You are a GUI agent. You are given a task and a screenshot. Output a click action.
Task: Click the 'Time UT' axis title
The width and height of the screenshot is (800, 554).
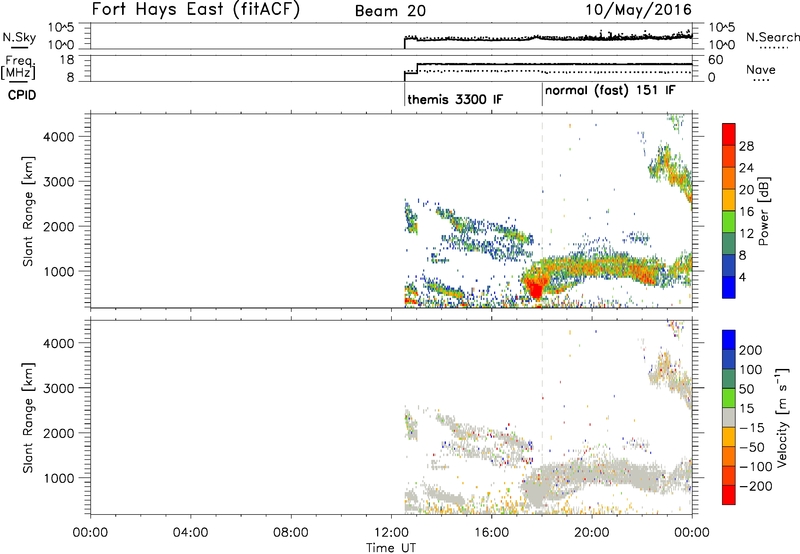[x=391, y=547]
